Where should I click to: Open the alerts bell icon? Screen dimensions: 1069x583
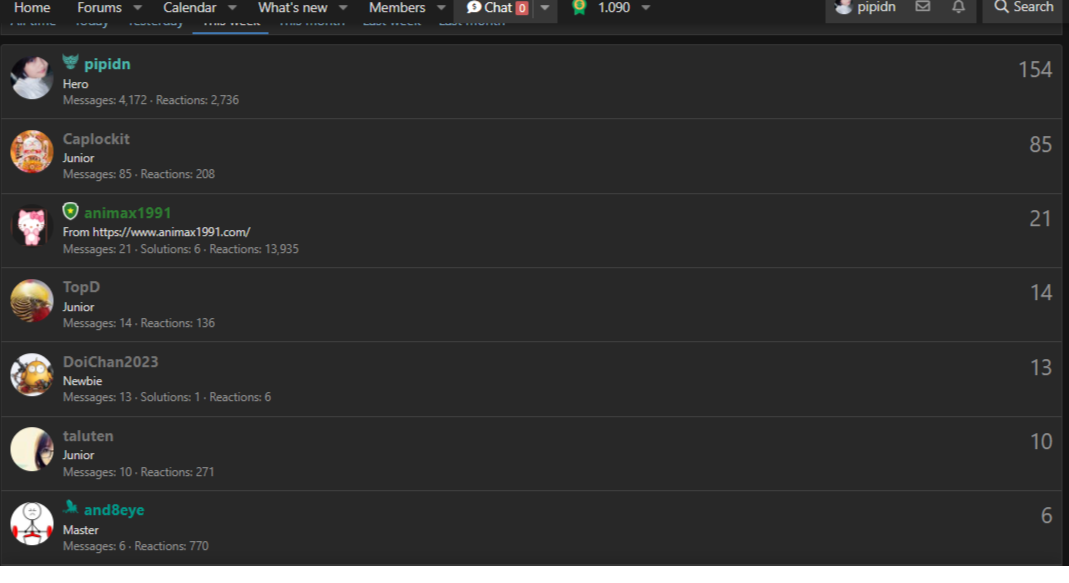pyautogui.click(x=959, y=7)
